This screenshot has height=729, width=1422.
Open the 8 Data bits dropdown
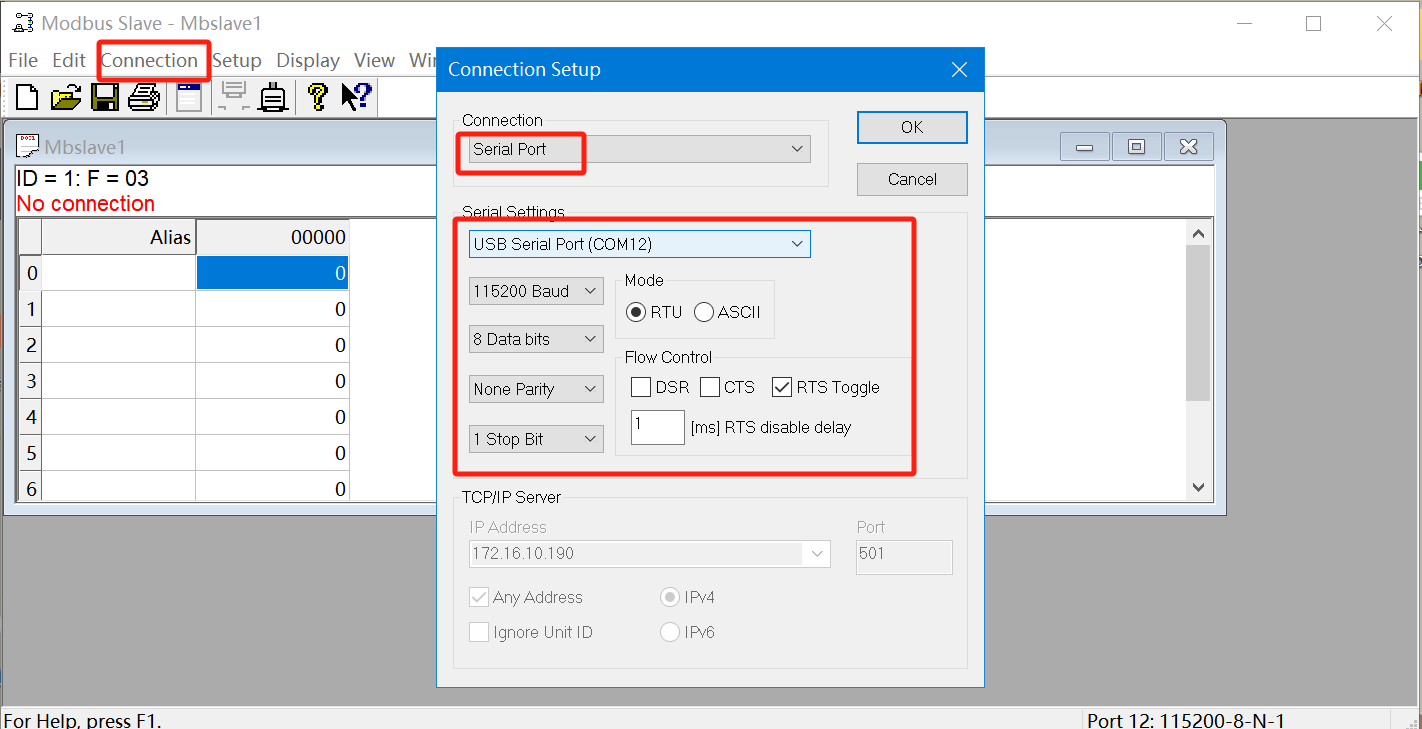coord(536,339)
